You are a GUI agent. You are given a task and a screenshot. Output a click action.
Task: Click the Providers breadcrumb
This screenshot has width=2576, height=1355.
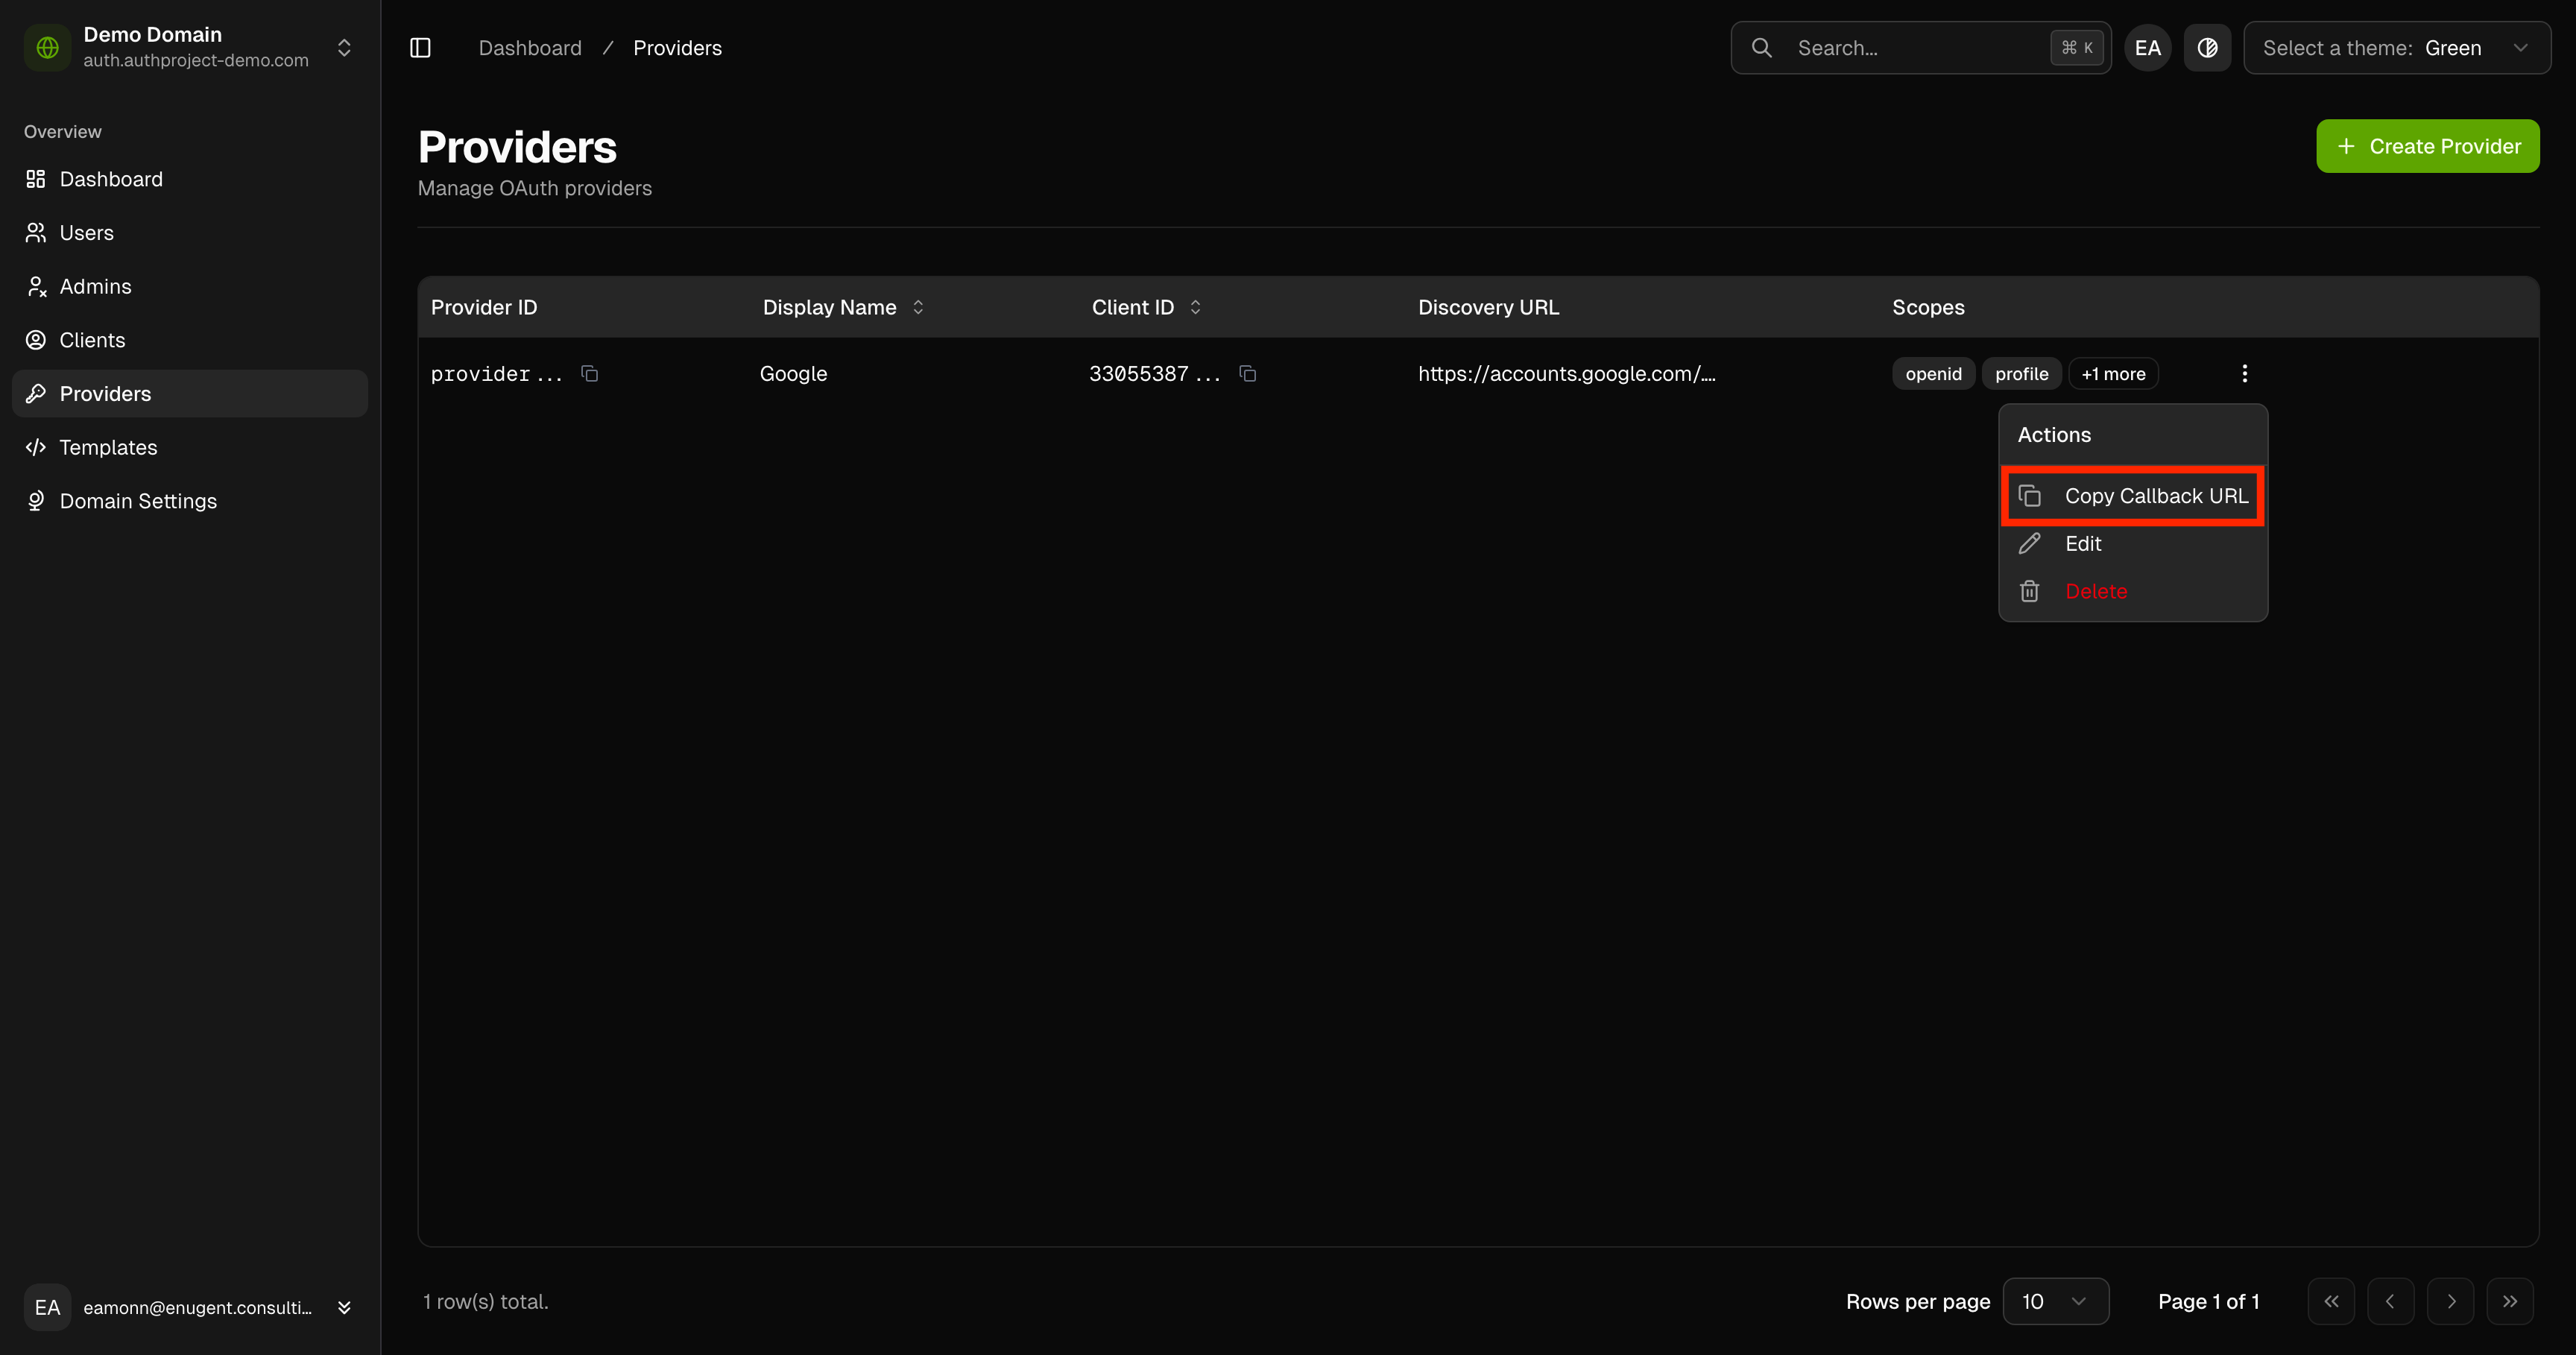(x=677, y=48)
